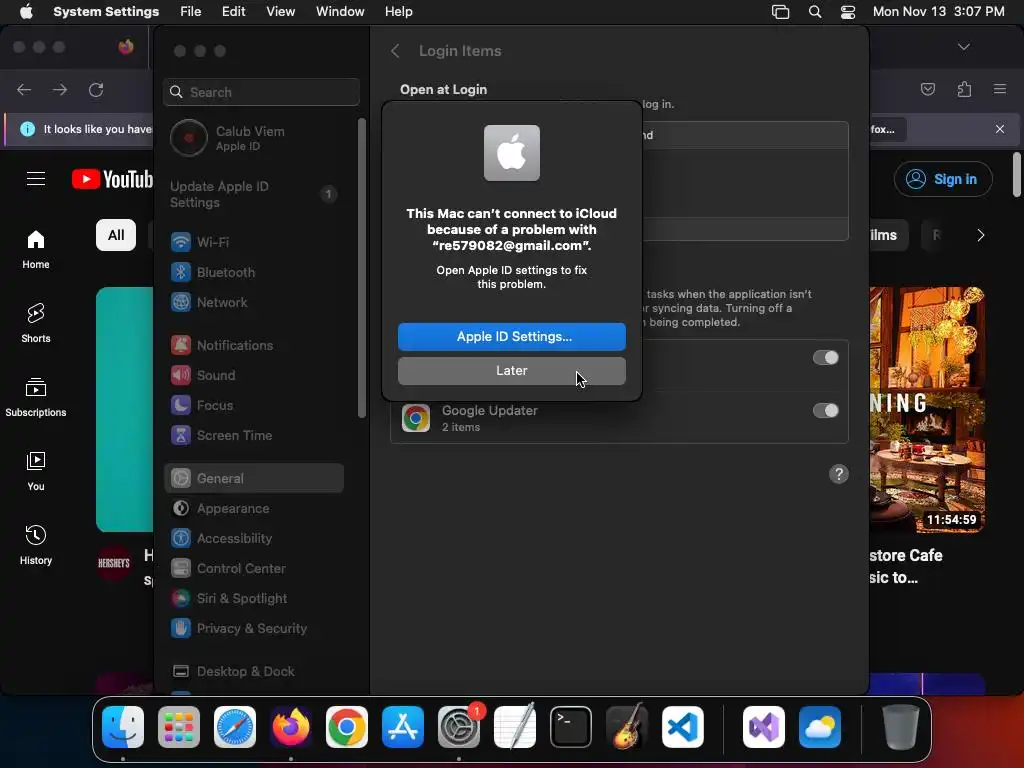This screenshot has width=1024, height=768.
Task: Open Finder from the Dock
Action: click(123, 727)
